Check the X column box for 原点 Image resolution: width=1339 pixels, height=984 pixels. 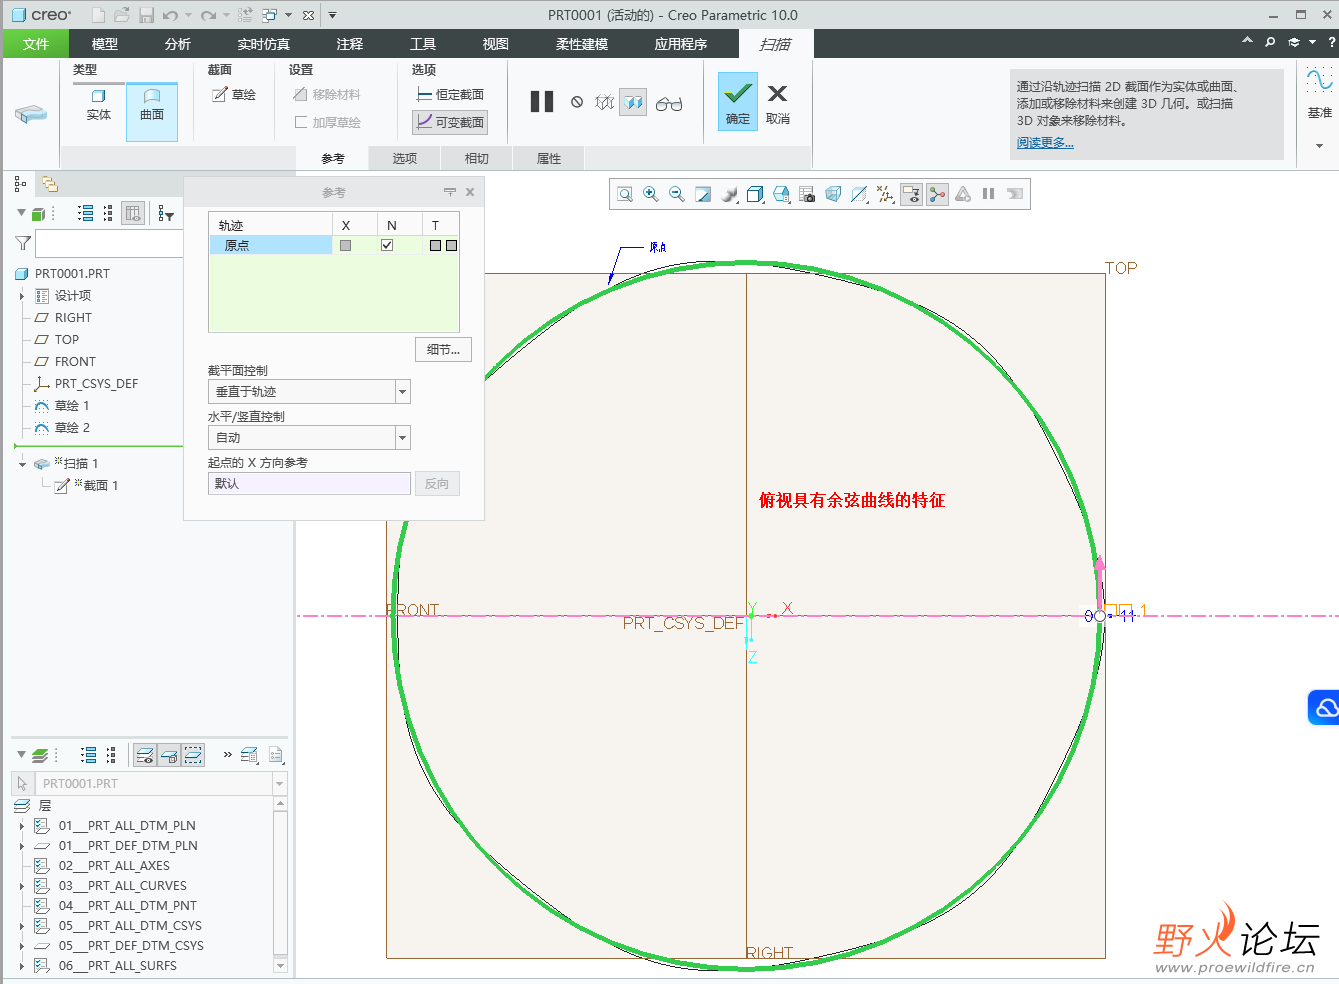tap(346, 245)
